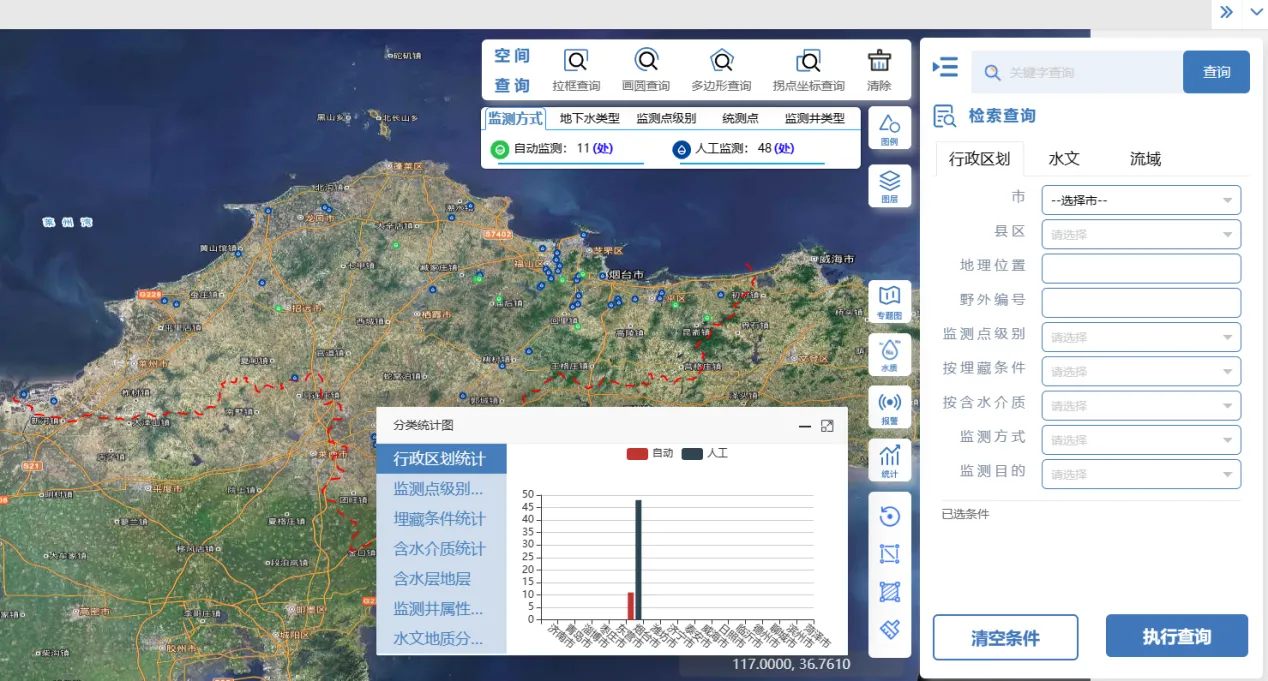Toggle 自动监测 points via green icon
Image resolution: width=1268 pixels, height=681 pixels.
[x=500, y=149]
